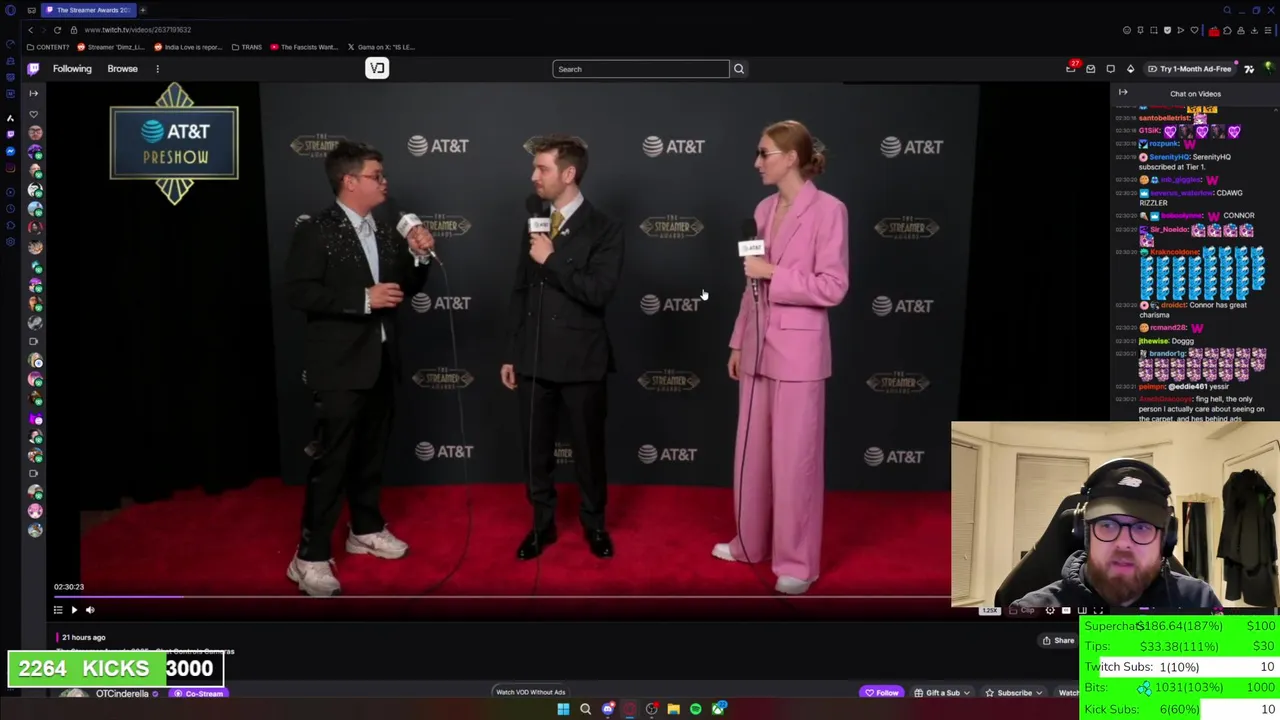Open File Explorer from taskbar
This screenshot has width=1280, height=720.
coord(673,709)
